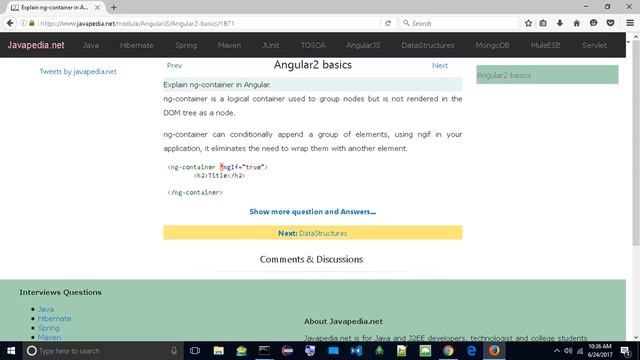Screen dimensions: 640x360
Task: Click the page vertical scrollbar
Action: (x=636, y=143)
